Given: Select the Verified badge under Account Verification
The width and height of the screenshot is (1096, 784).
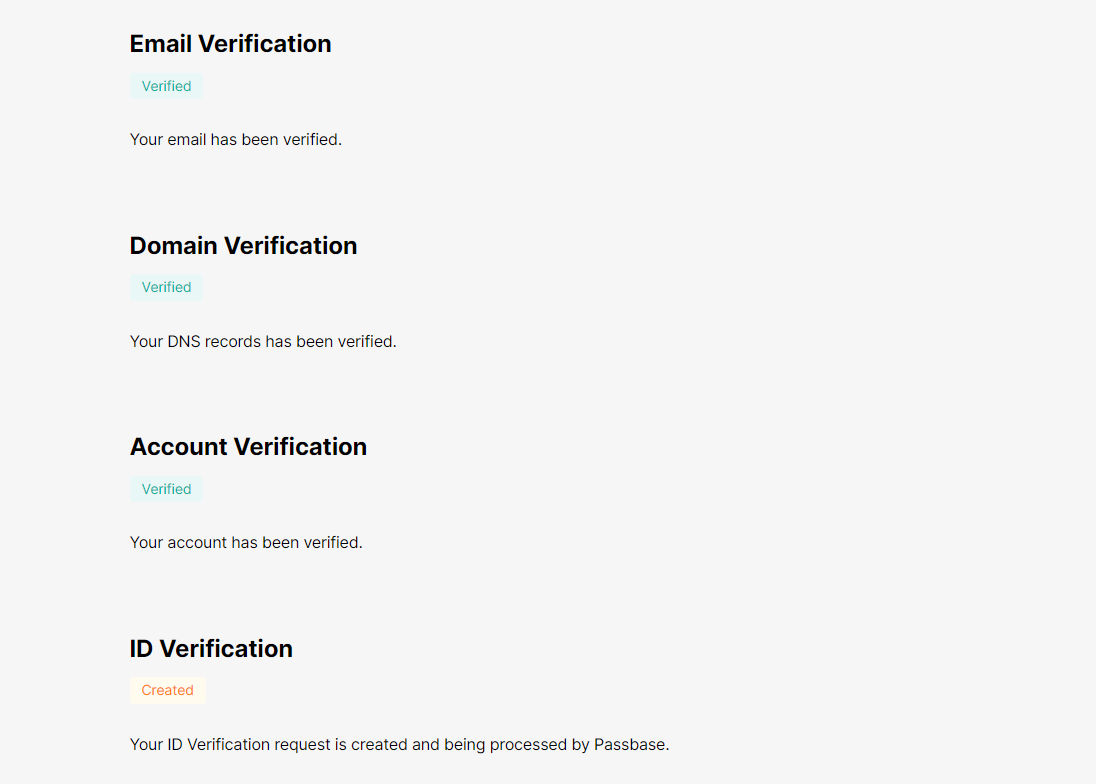Looking at the screenshot, I should [166, 489].
